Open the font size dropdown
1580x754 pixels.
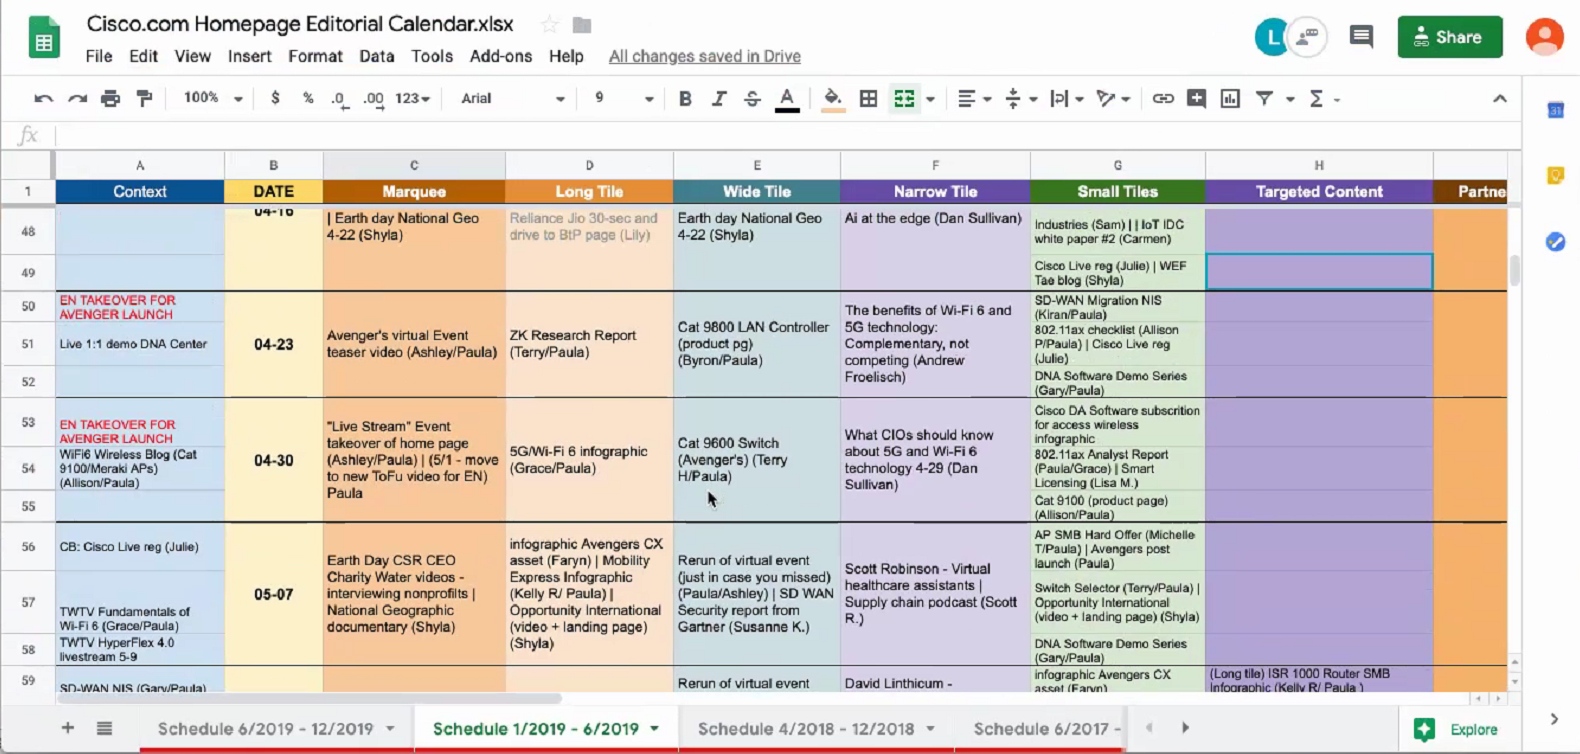click(x=623, y=98)
